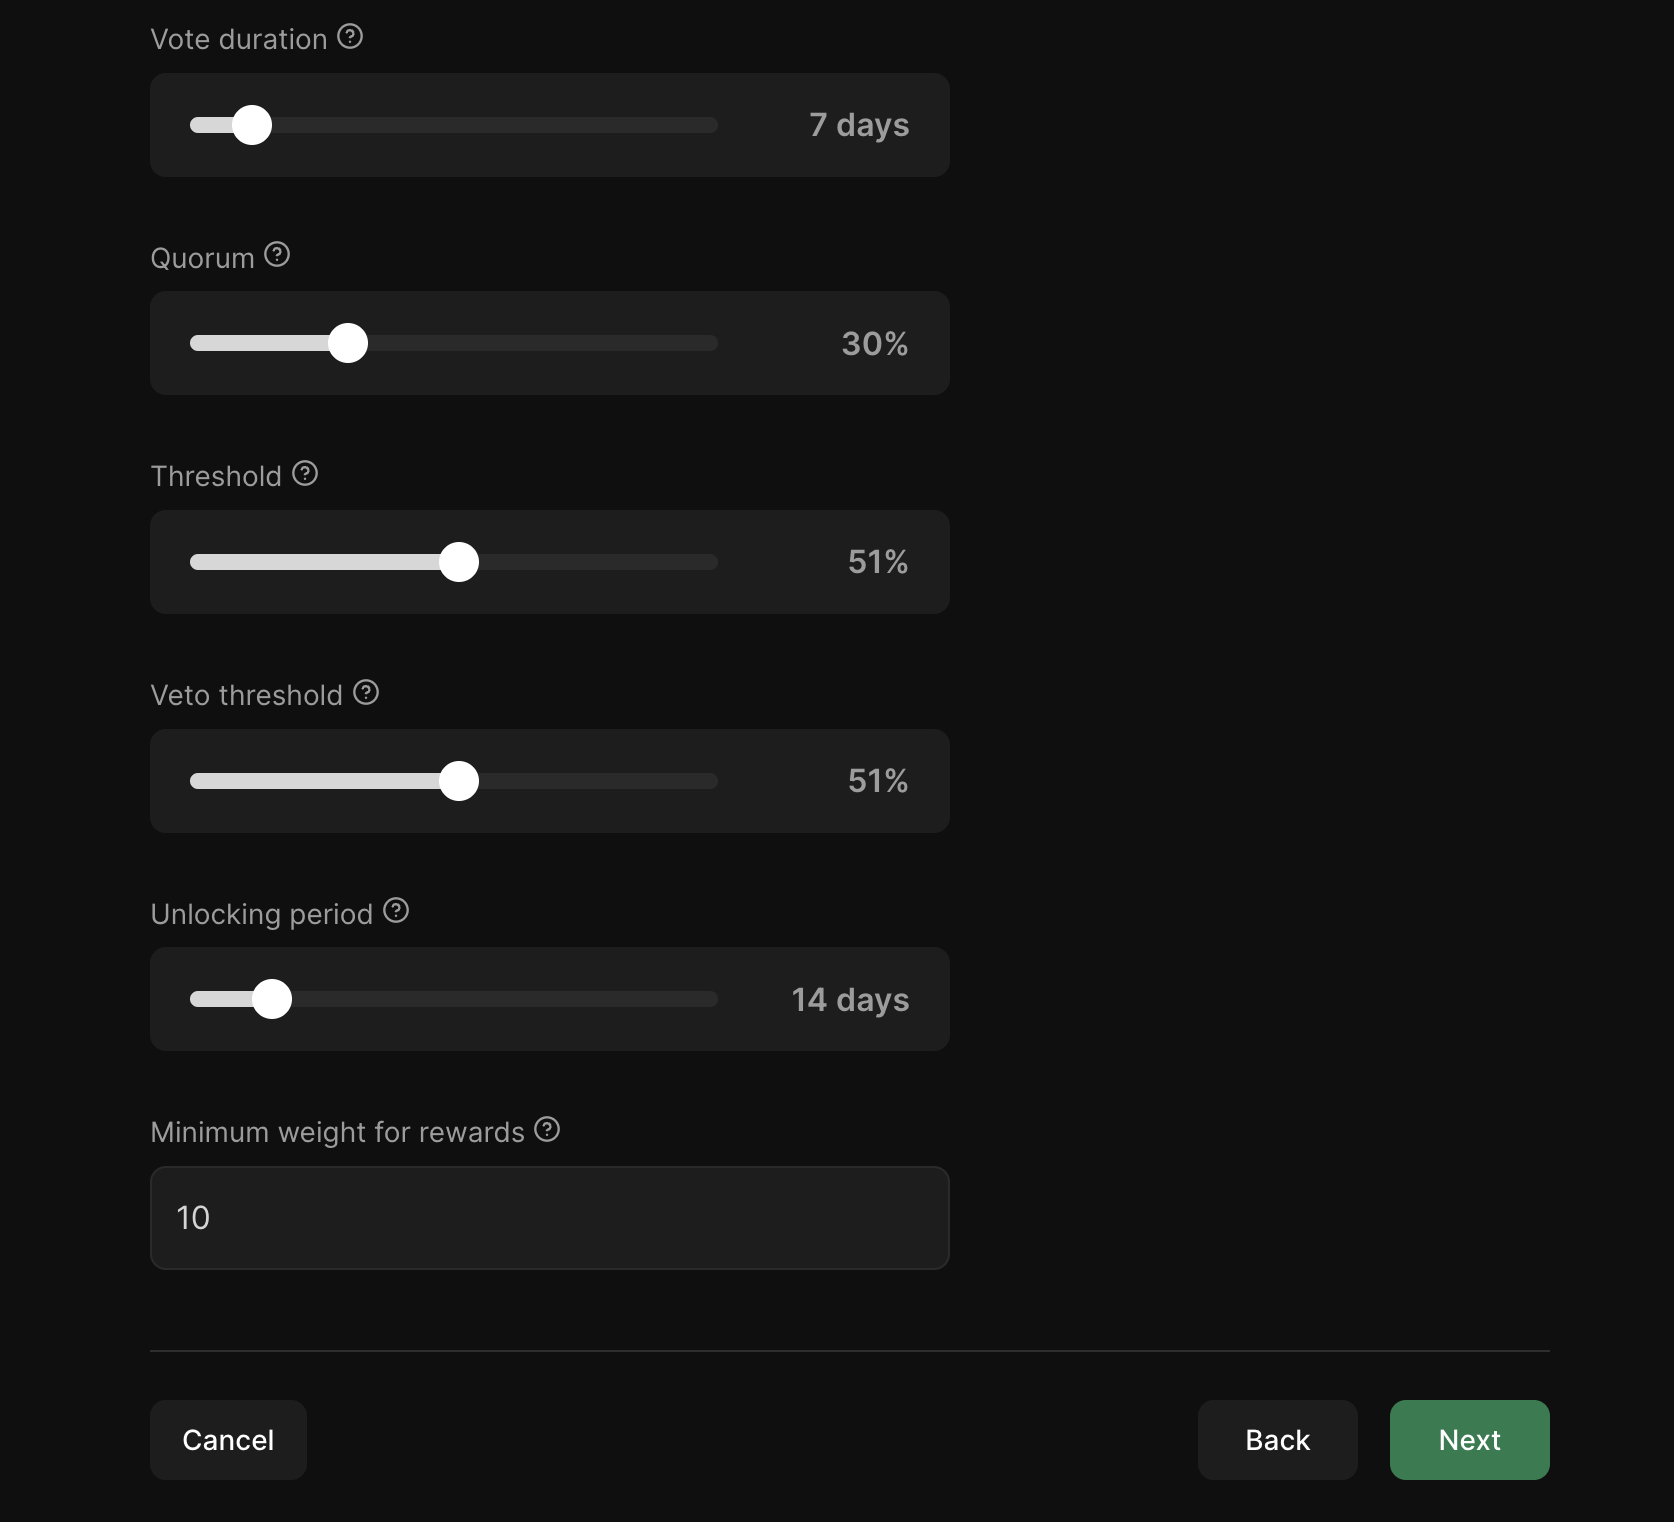Click Minimum weight for rewards help icon
The width and height of the screenshot is (1674, 1522).
(x=547, y=1129)
